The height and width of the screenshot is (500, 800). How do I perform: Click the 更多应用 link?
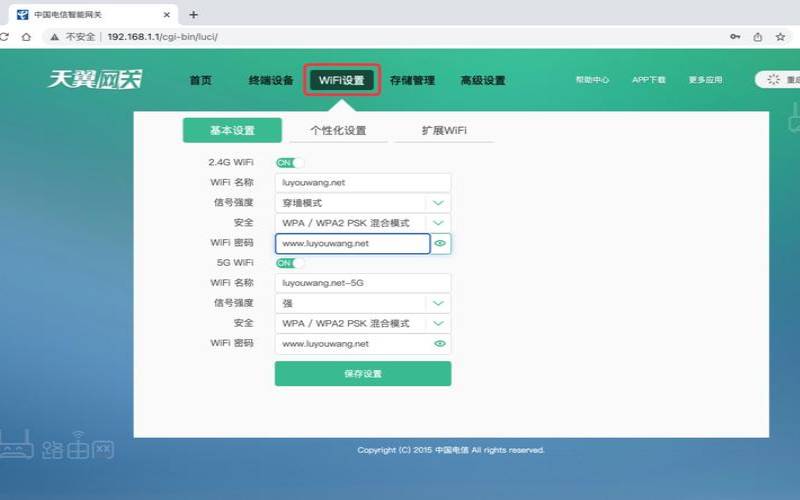pos(706,80)
